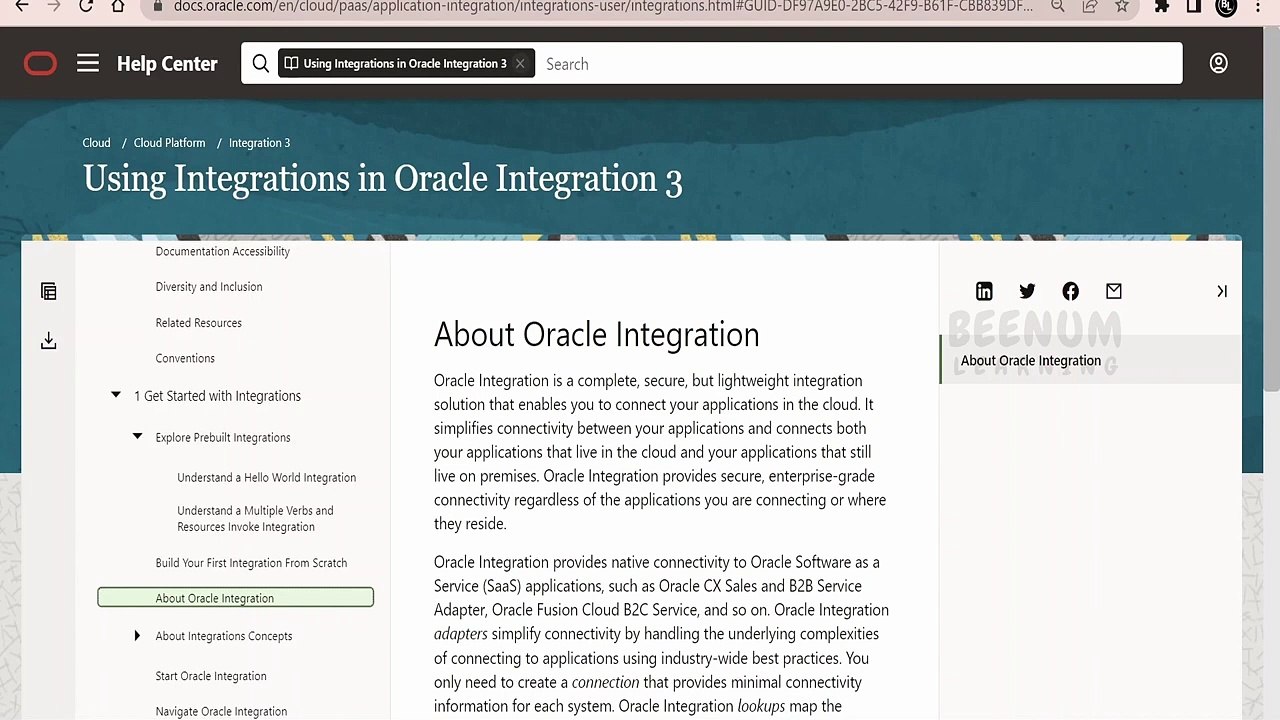Click the Help Center title link
1280x720 pixels.
click(x=167, y=64)
